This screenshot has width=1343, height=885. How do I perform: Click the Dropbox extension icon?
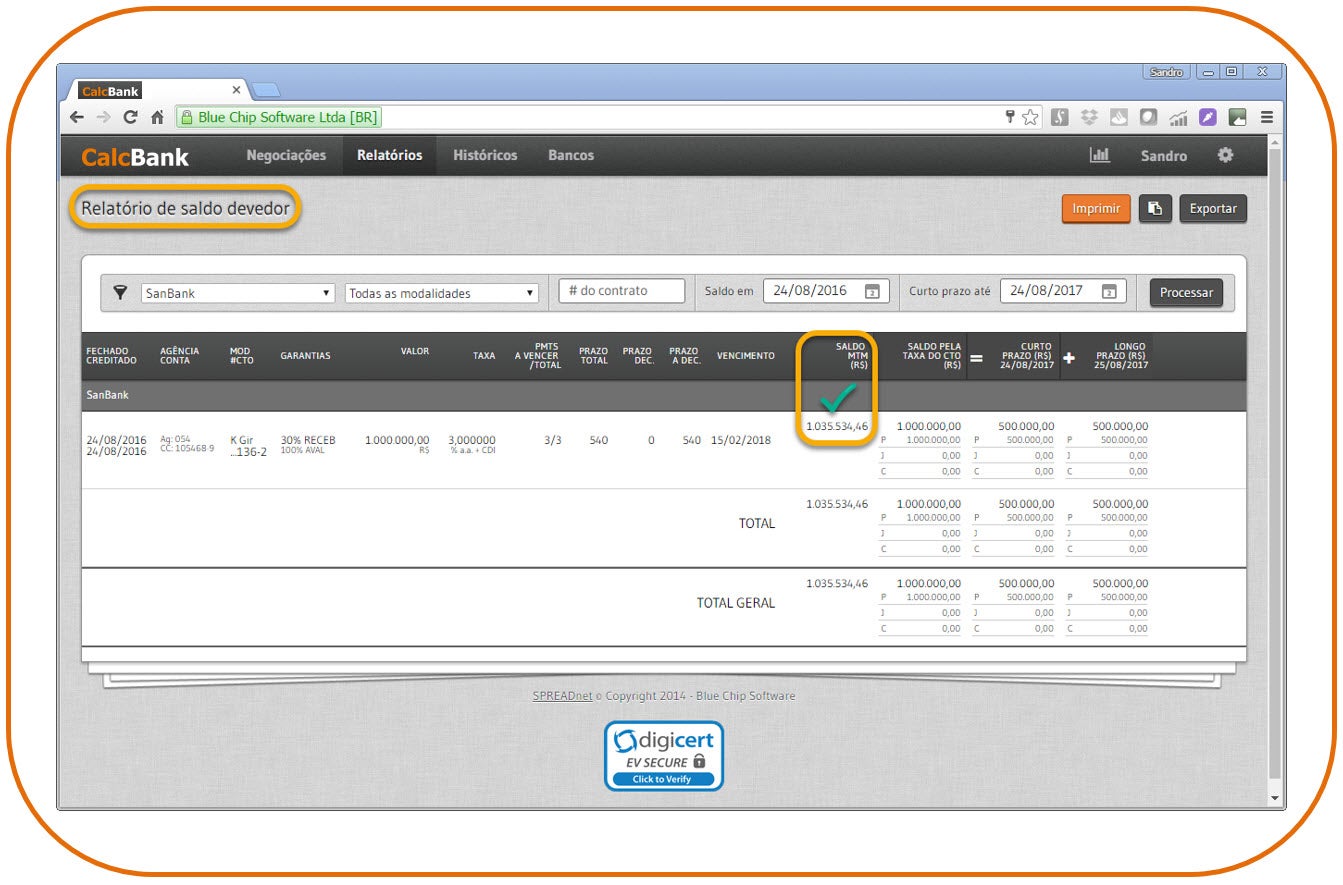point(1090,117)
